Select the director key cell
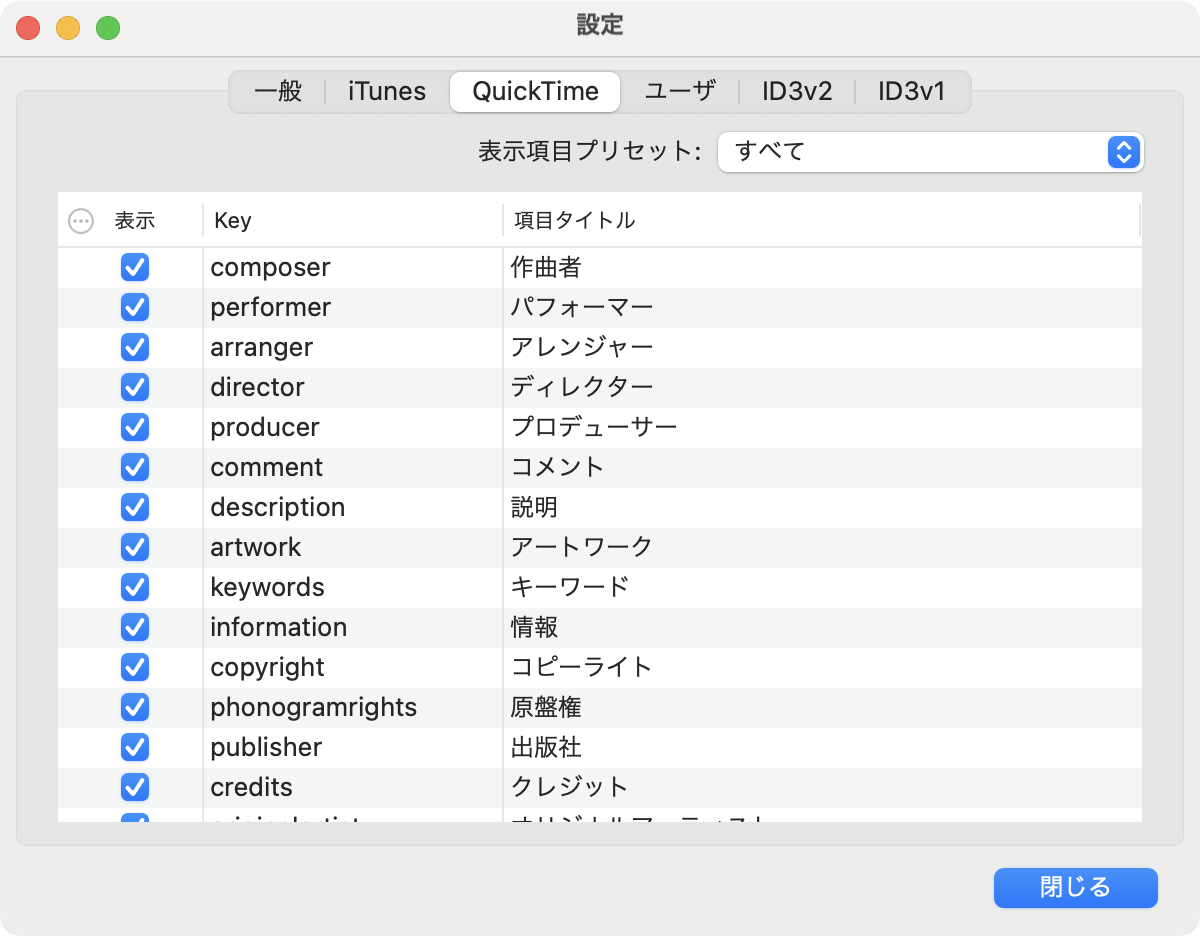Screen dimensions: 1200x936 [353, 387]
